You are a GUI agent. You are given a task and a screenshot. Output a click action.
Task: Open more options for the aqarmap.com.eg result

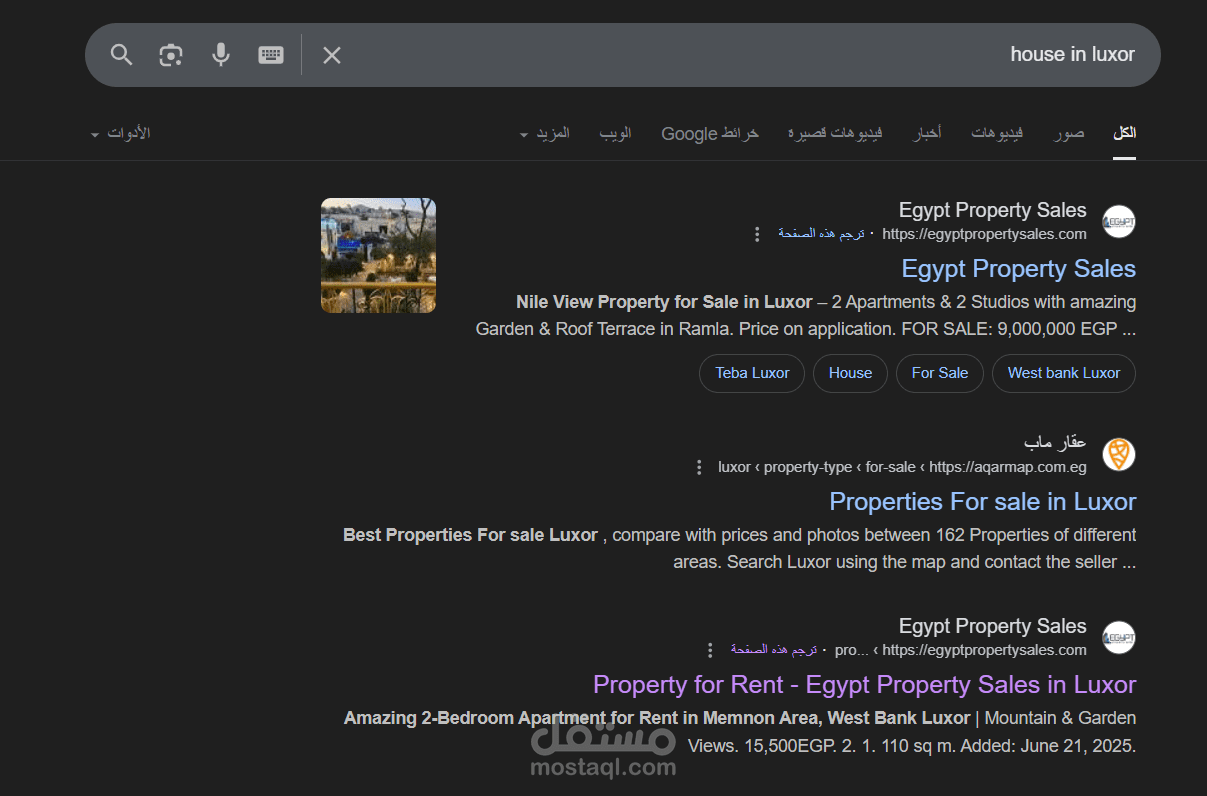(x=699, y=467)
